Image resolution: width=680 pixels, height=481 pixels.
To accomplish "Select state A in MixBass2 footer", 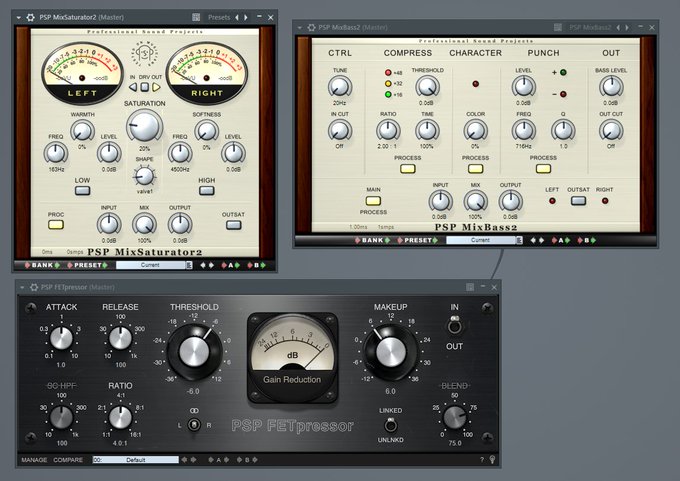I will tap(561, 240).
